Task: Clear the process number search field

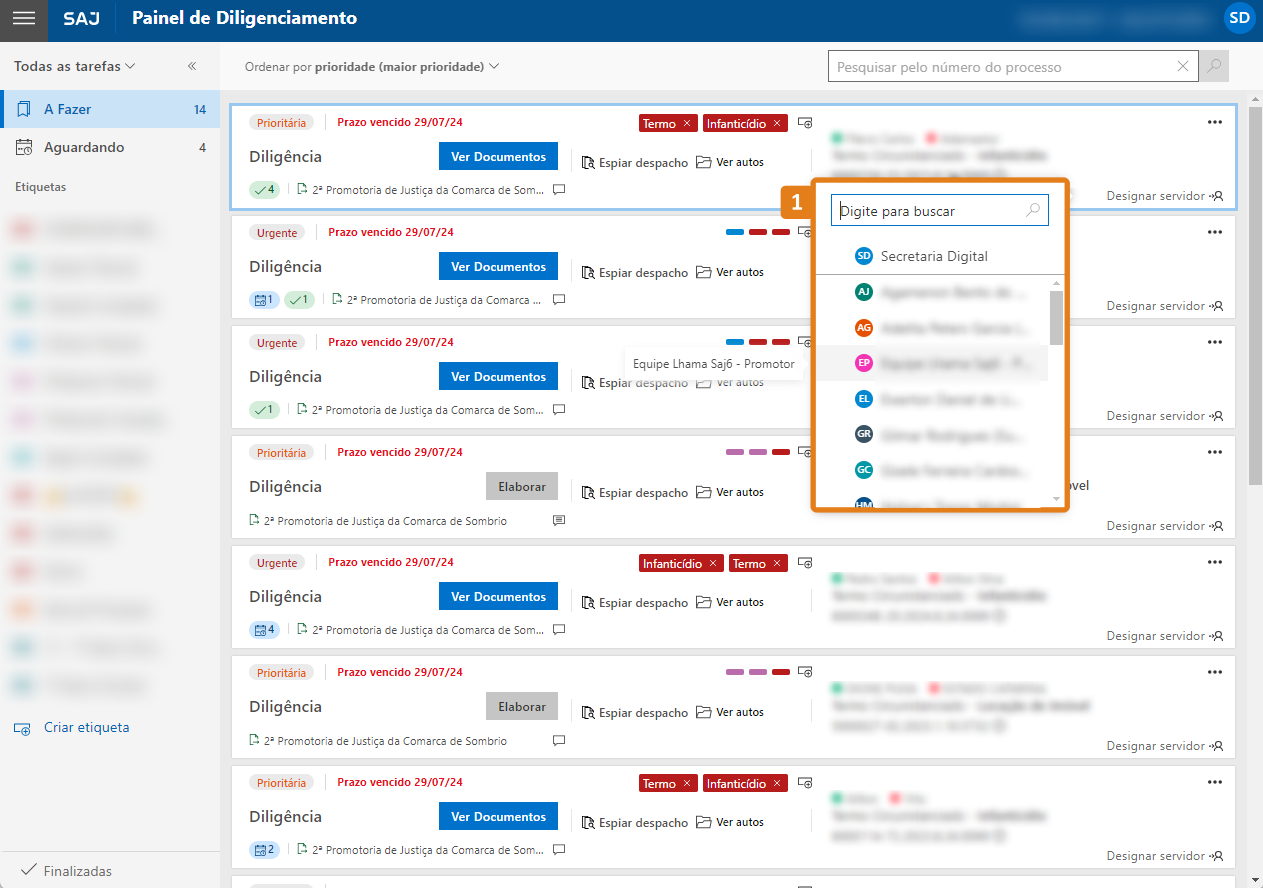Action: [1183, 67]
